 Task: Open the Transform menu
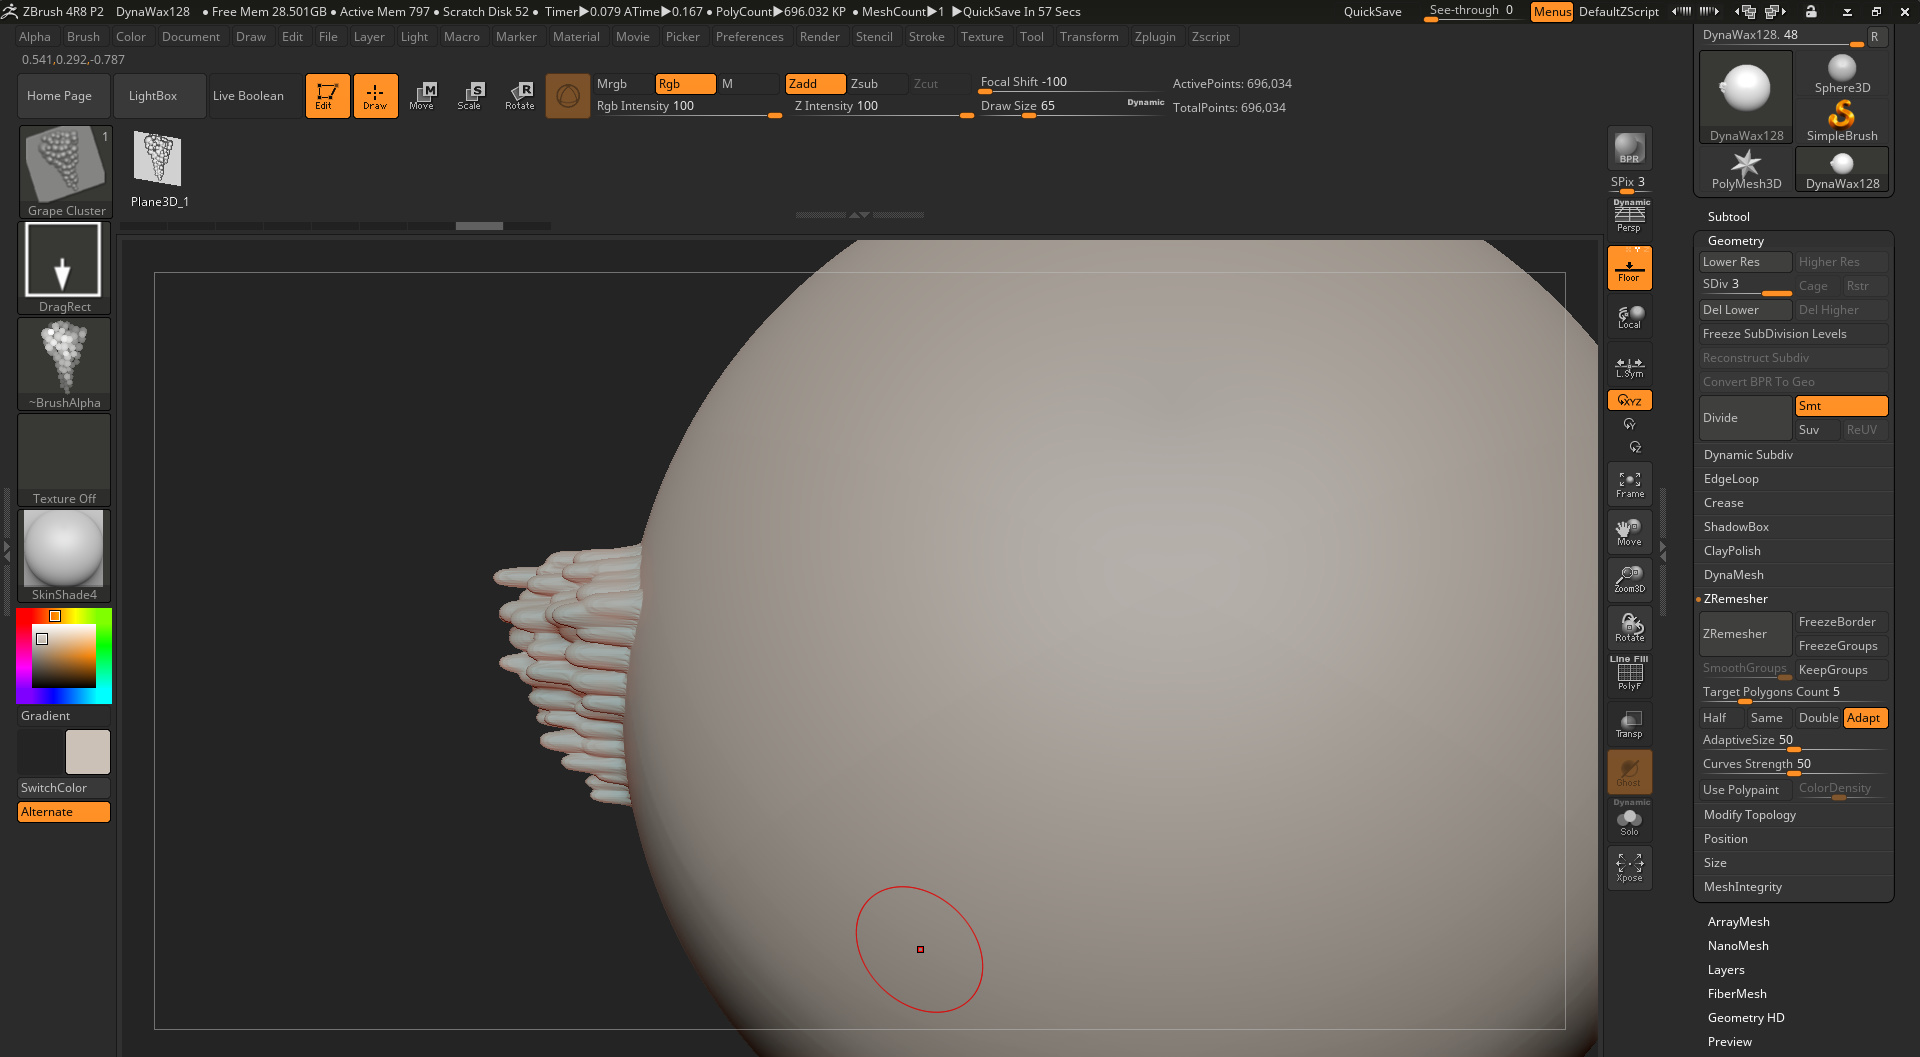coord(1089,37)
